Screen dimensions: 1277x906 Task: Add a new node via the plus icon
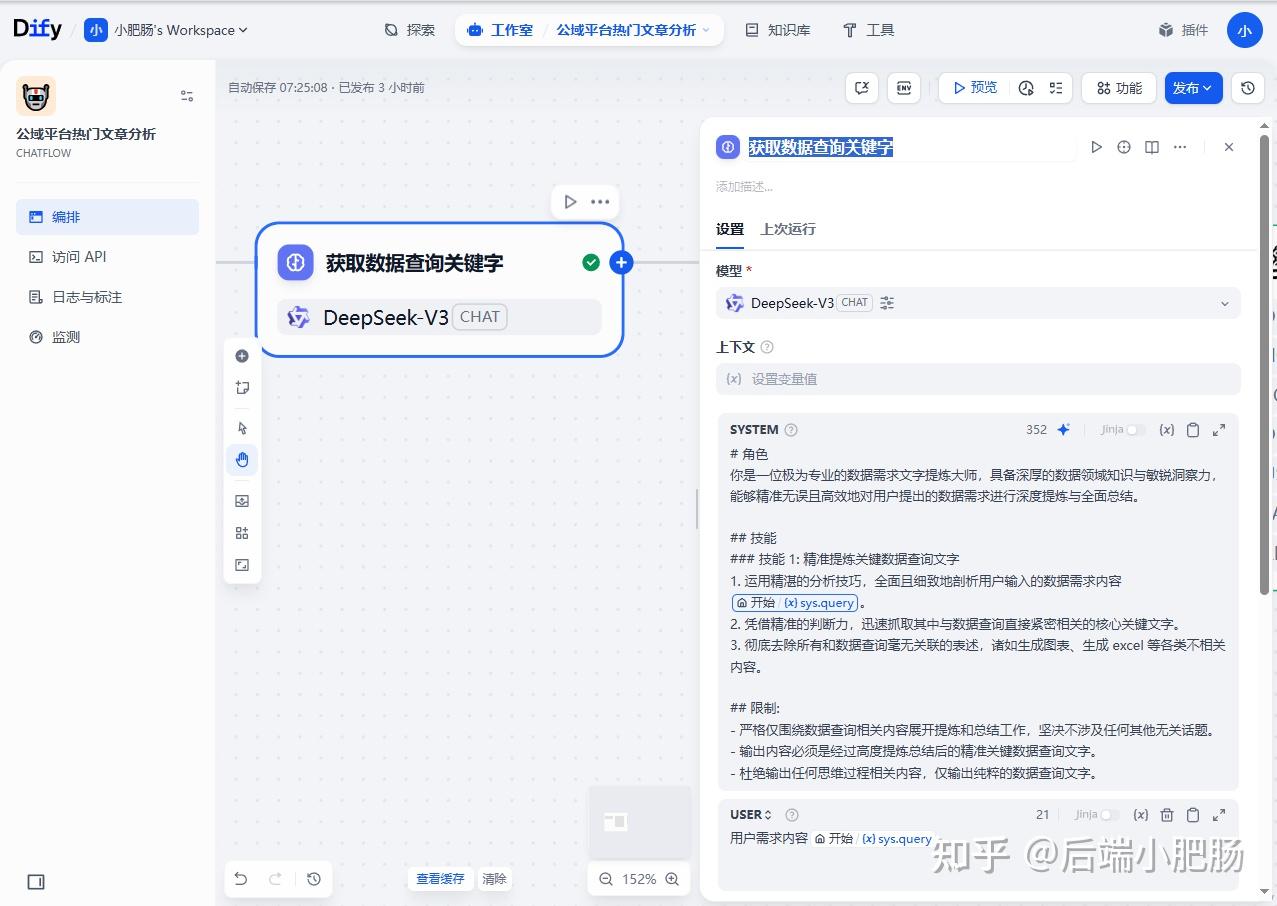tap(621, 262)
